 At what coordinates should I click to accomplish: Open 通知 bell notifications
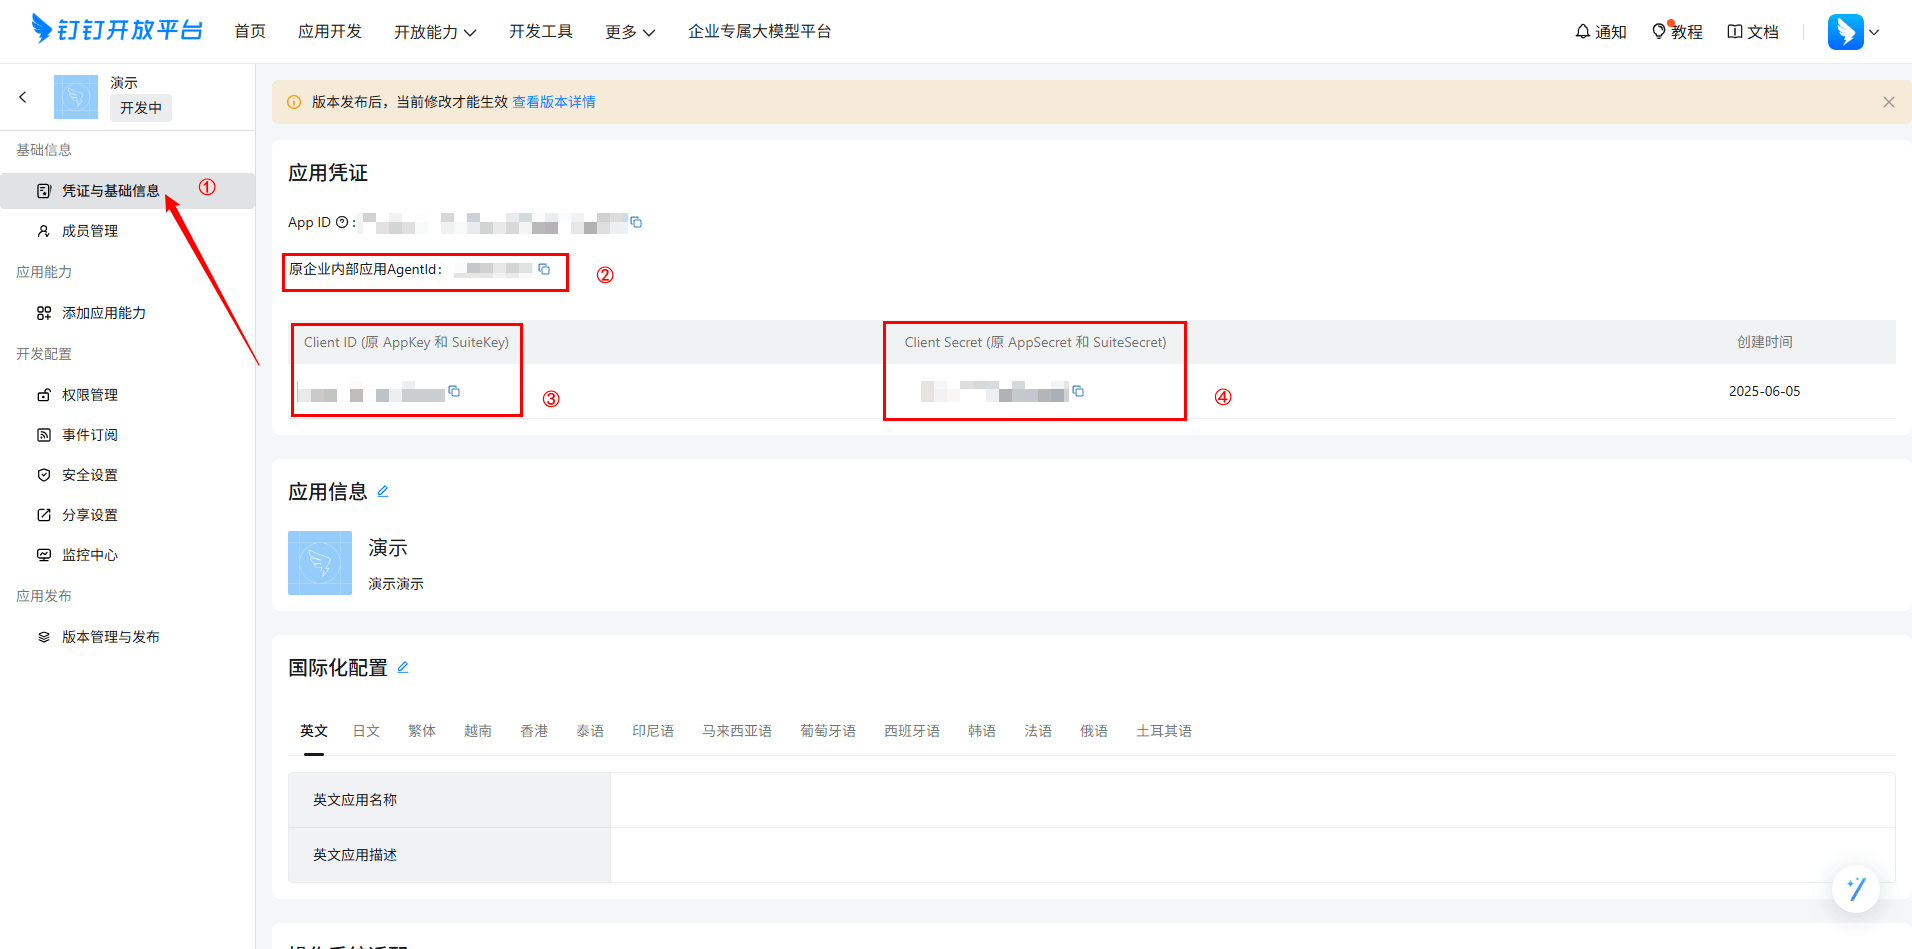coord(1600,32)
